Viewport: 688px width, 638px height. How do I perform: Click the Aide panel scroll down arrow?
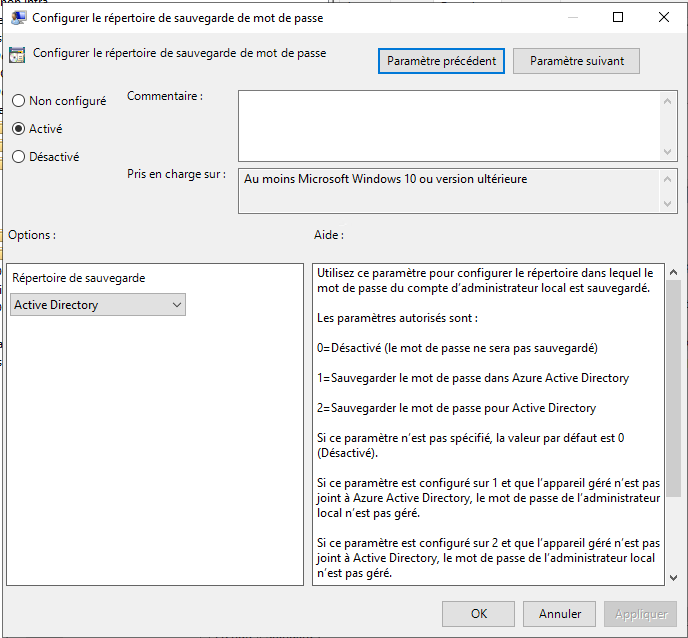click(674, 578)
